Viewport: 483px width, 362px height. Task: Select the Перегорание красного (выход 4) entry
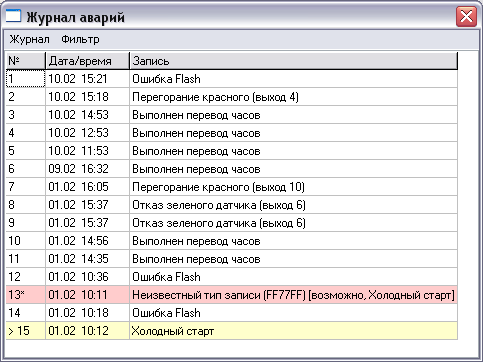[232, 97]
